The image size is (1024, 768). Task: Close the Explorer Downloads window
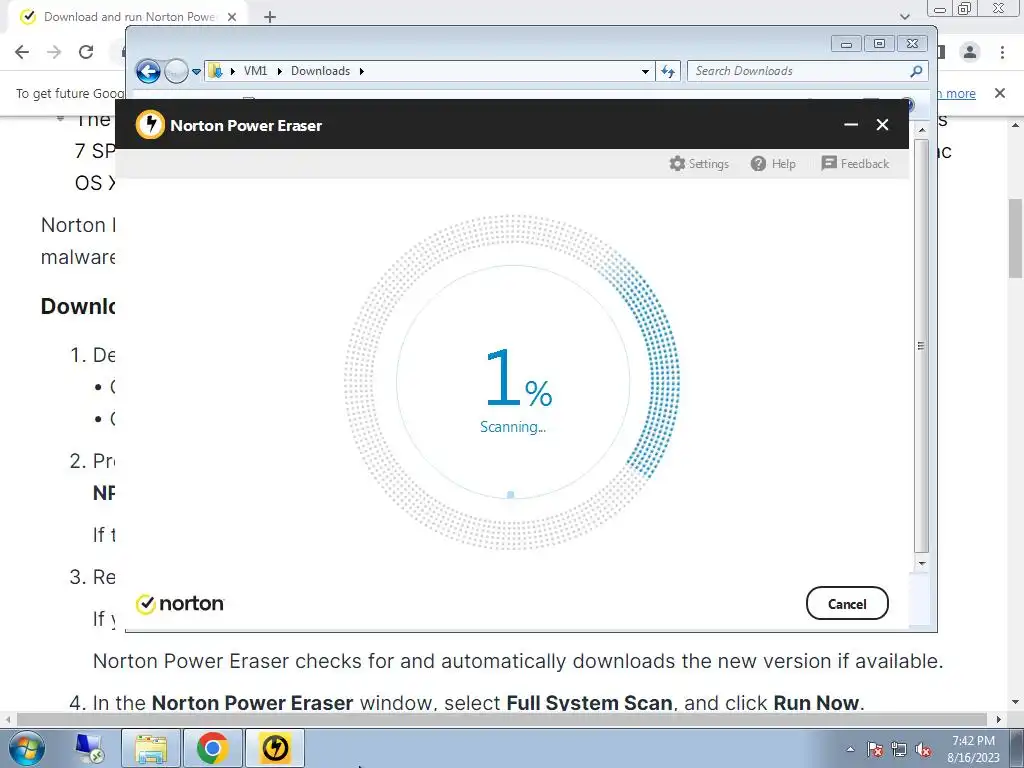click(912, 44)
